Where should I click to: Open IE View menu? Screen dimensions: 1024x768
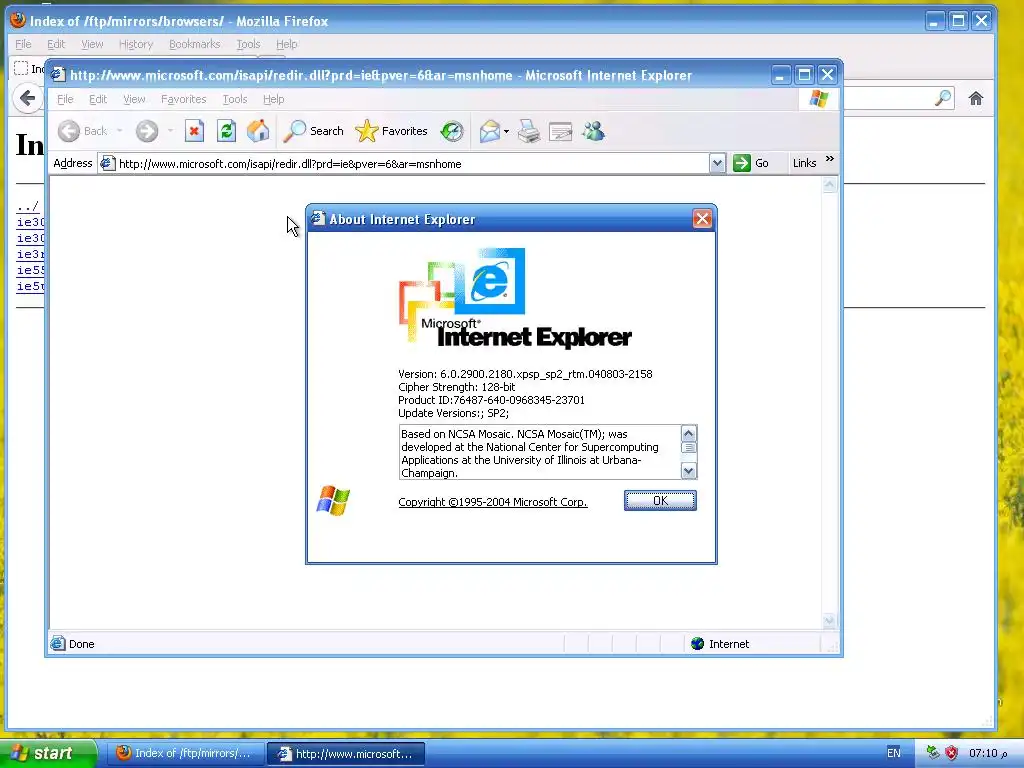[x=134, y=99]
